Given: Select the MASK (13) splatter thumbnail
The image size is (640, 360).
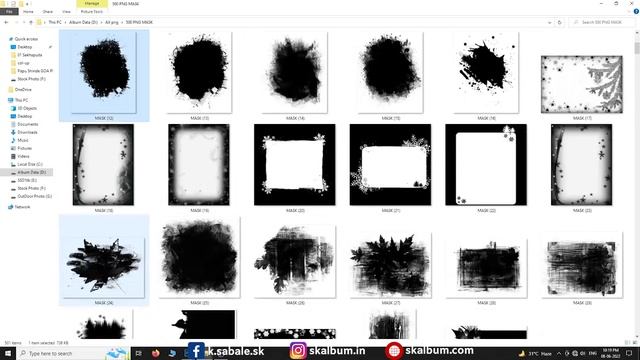Looking at the screenshot, I should (200, 73).
